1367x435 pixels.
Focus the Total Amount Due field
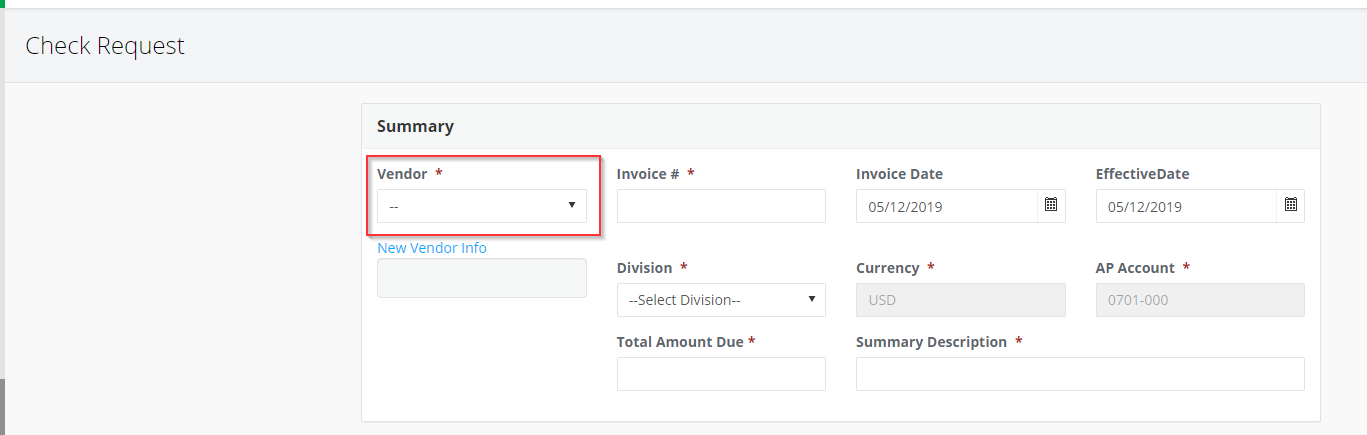[x=721, y=373]
